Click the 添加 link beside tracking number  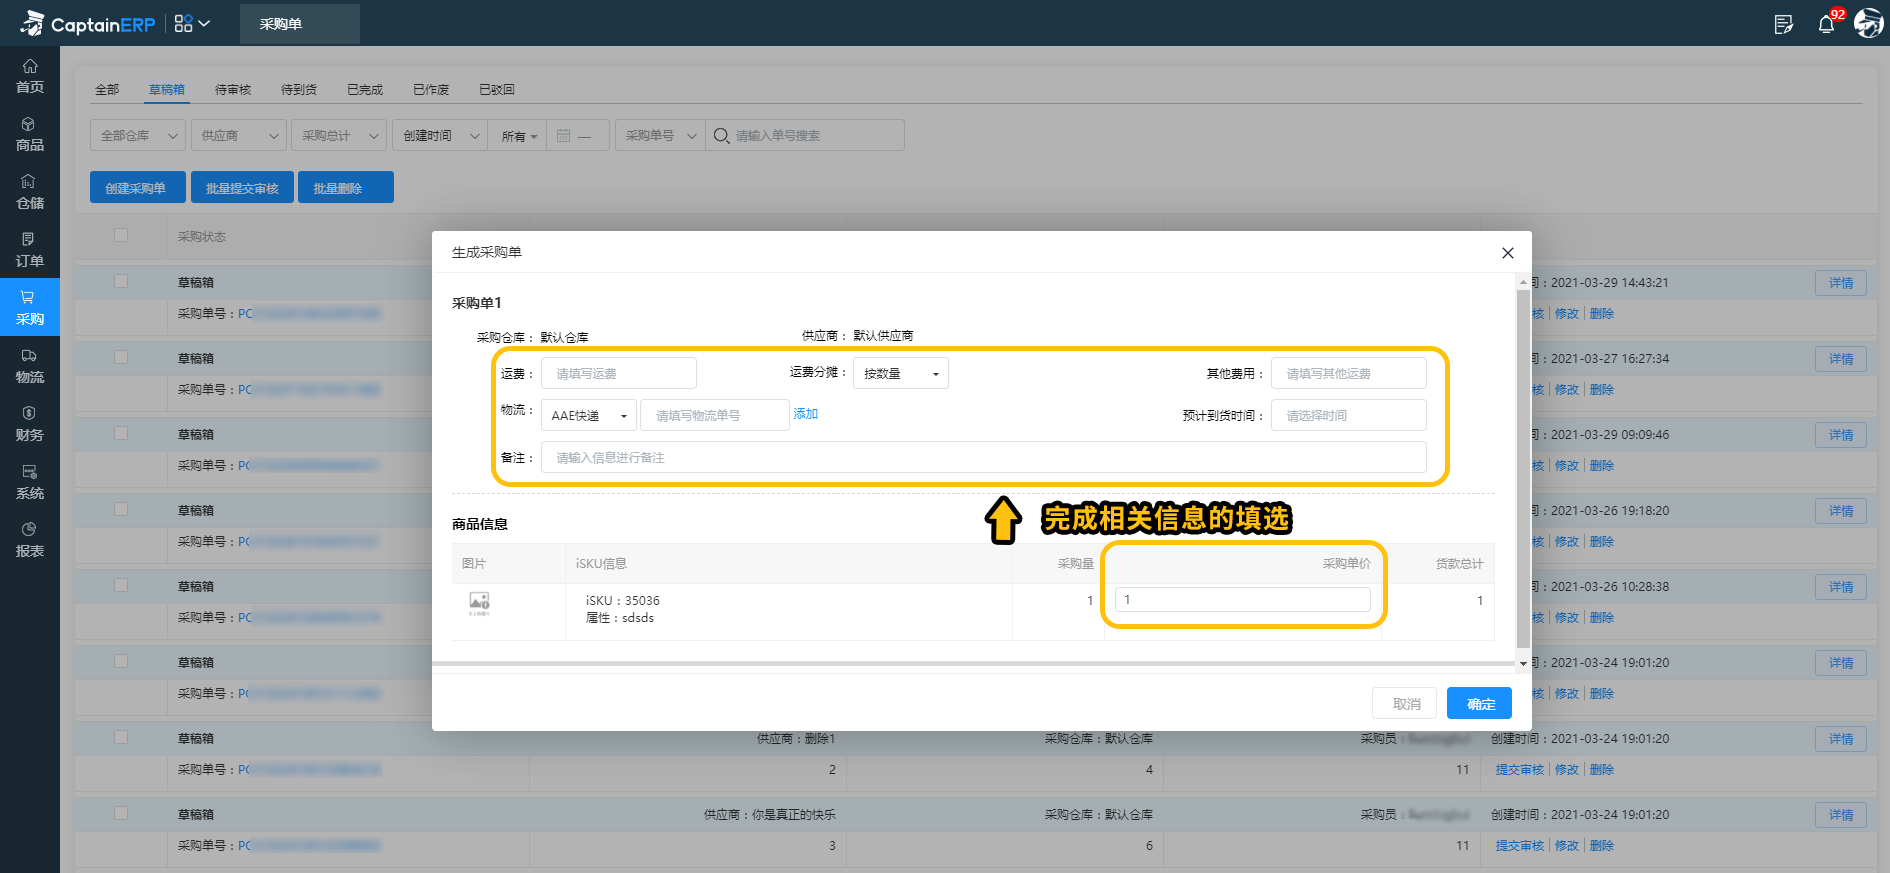[805, 414]
